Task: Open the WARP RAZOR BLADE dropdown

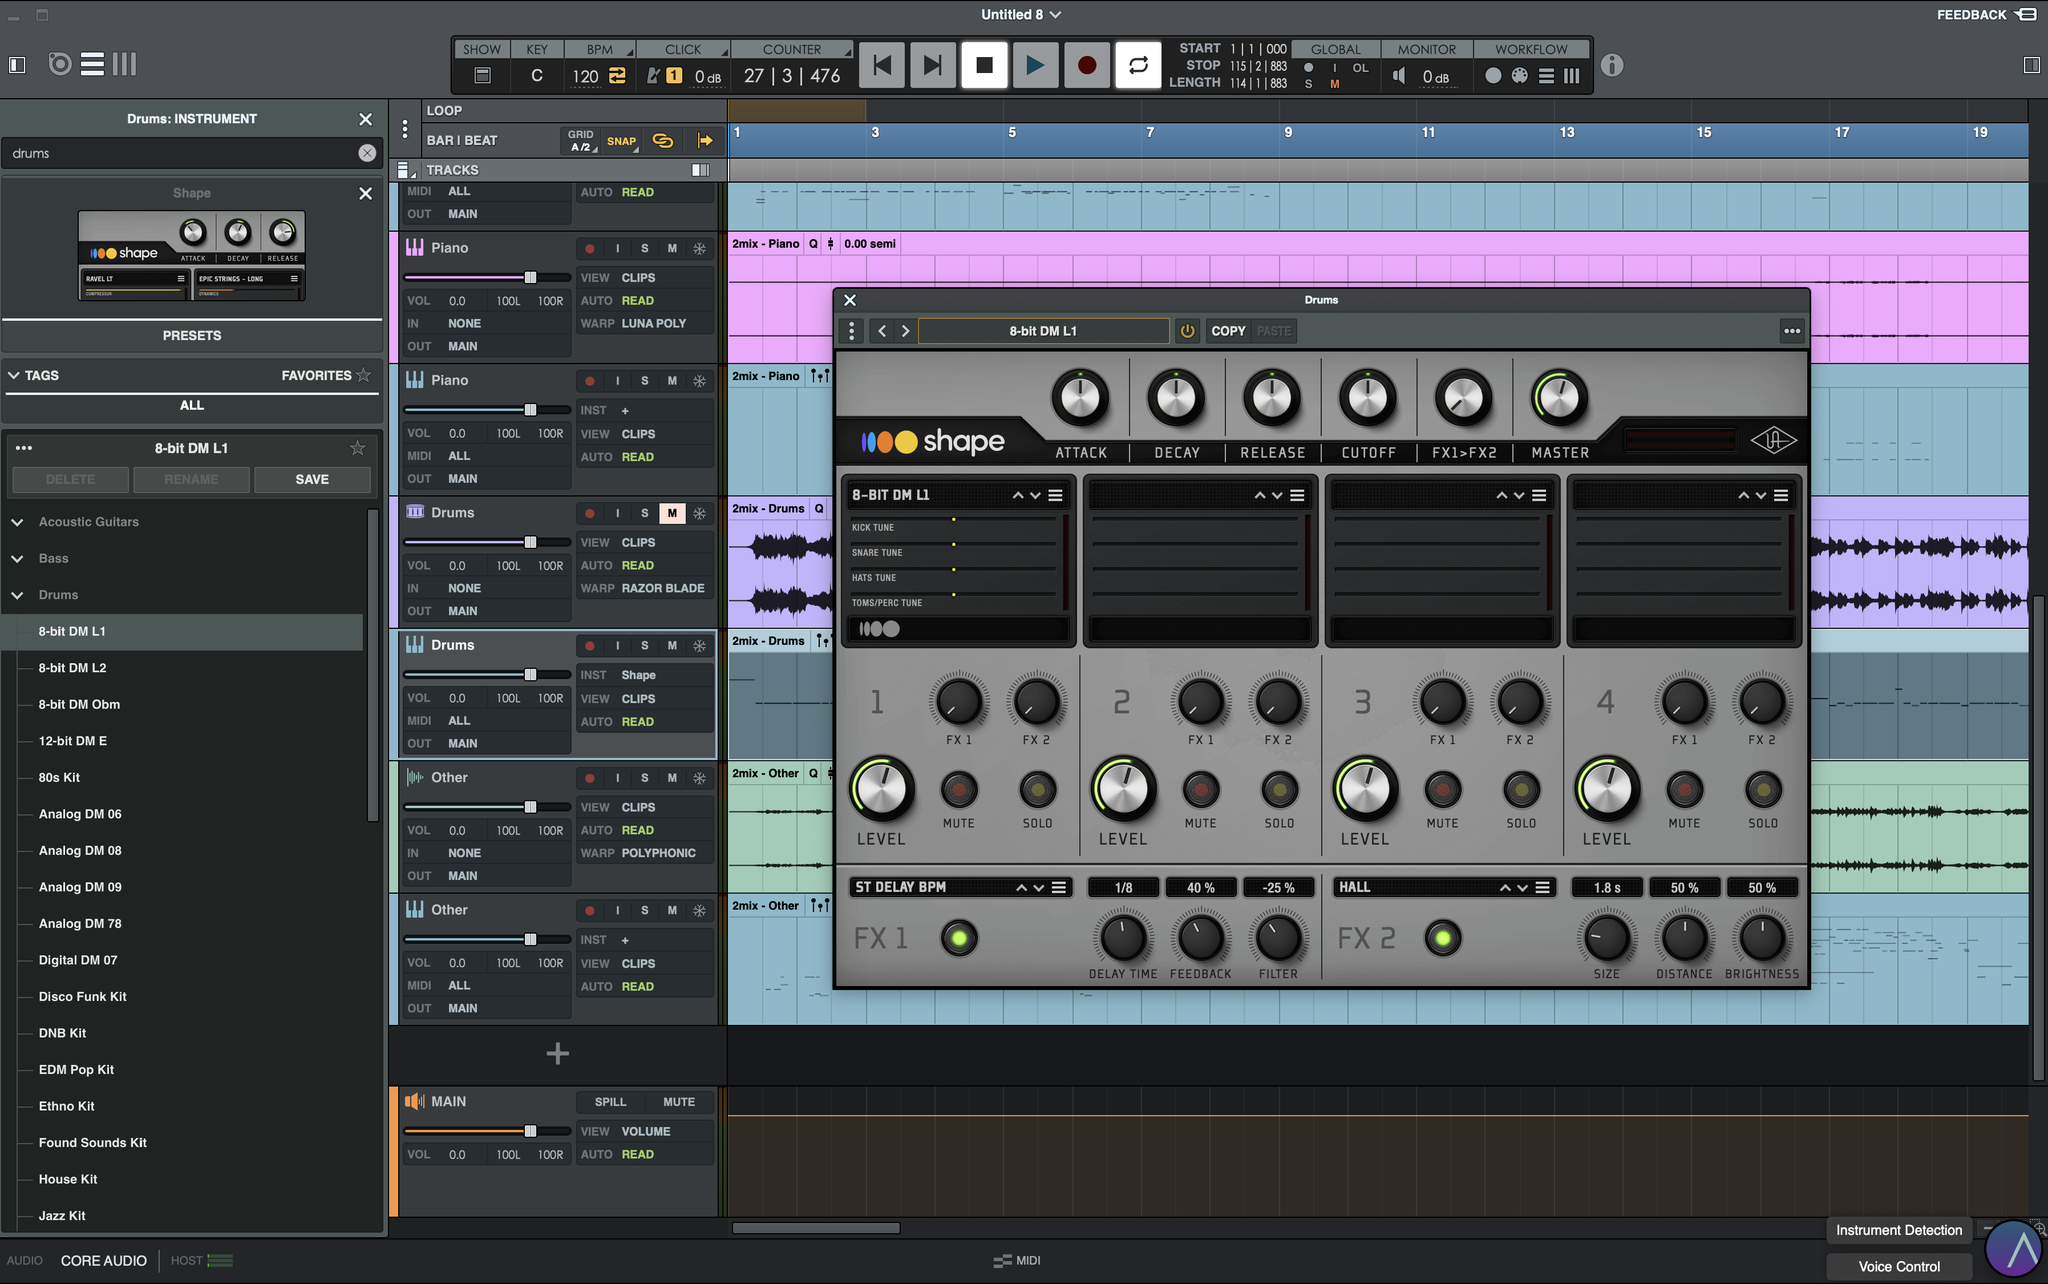Action: click(x=663, y=588)
